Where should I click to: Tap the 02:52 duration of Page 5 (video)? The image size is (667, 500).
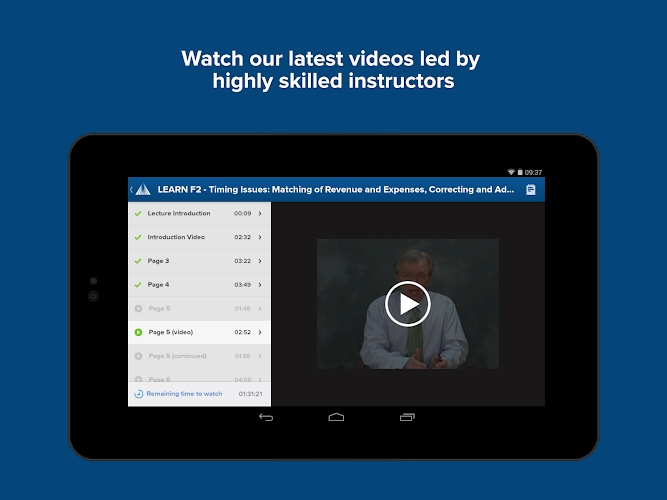(x=242, y=332)
